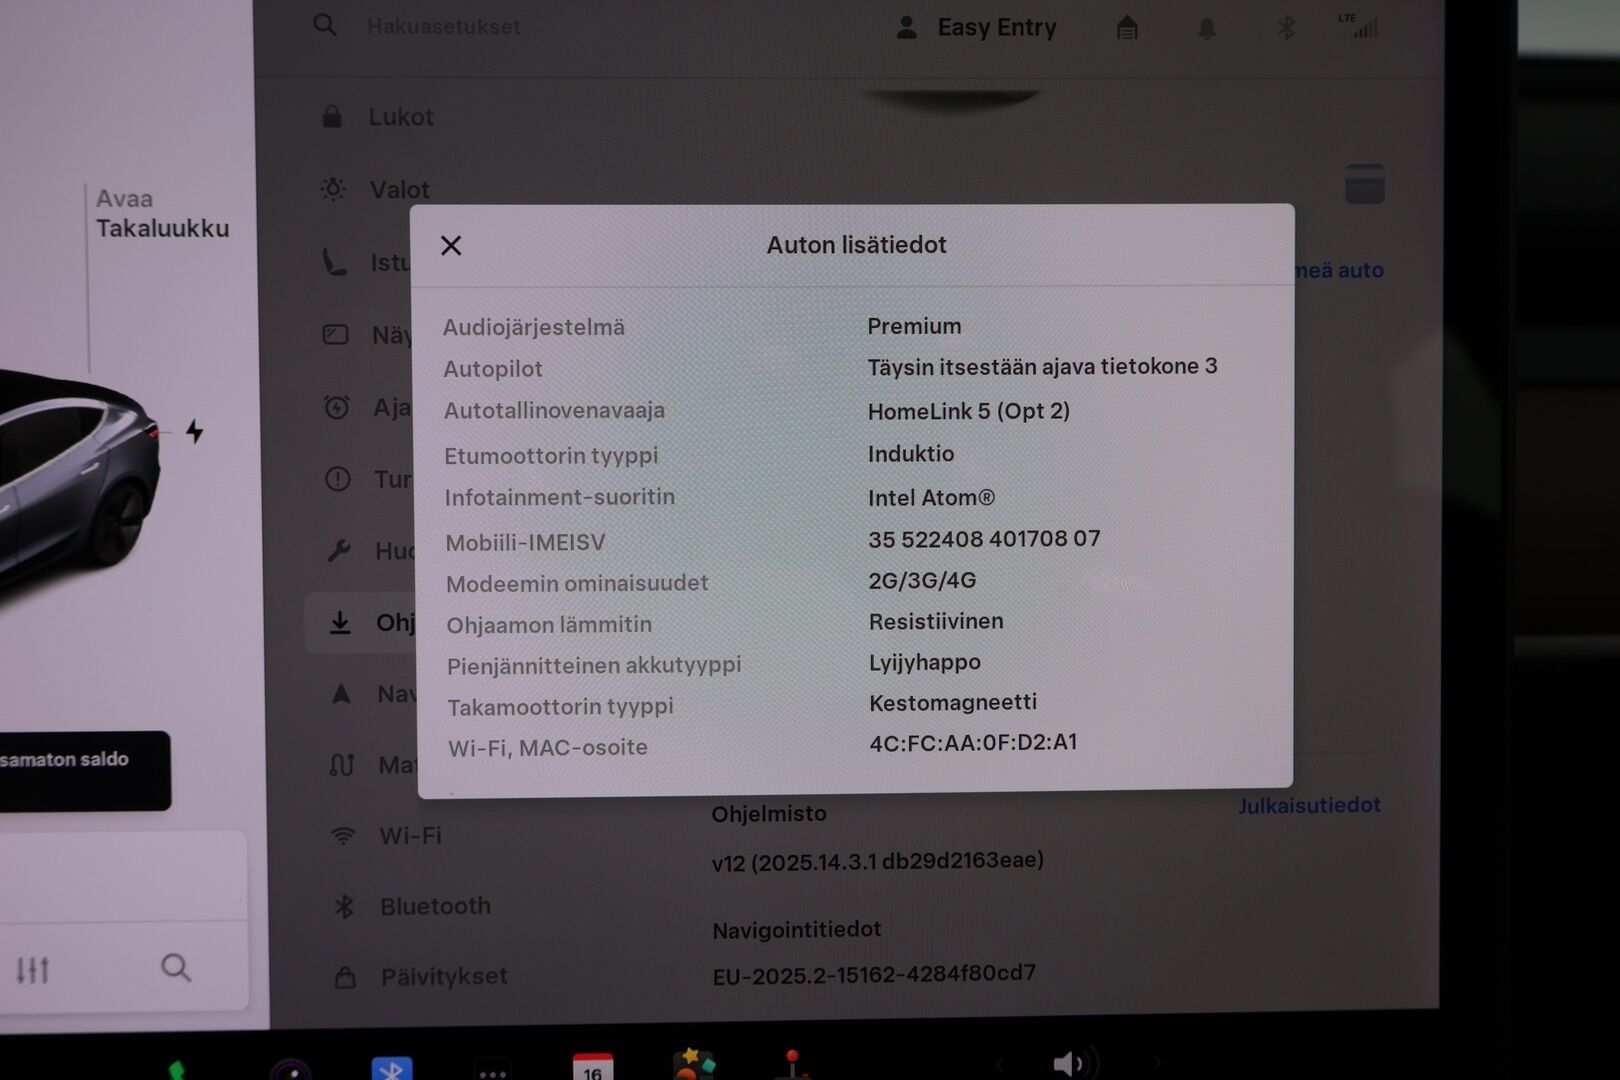
Task: Click the media search magnifier icon
Action: tap(176, 967)
